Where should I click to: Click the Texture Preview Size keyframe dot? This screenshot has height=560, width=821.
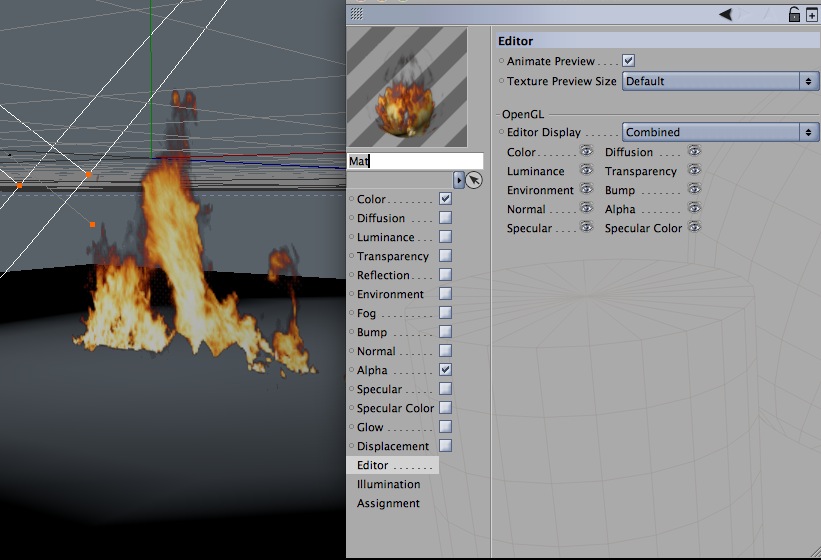[502, 81]
